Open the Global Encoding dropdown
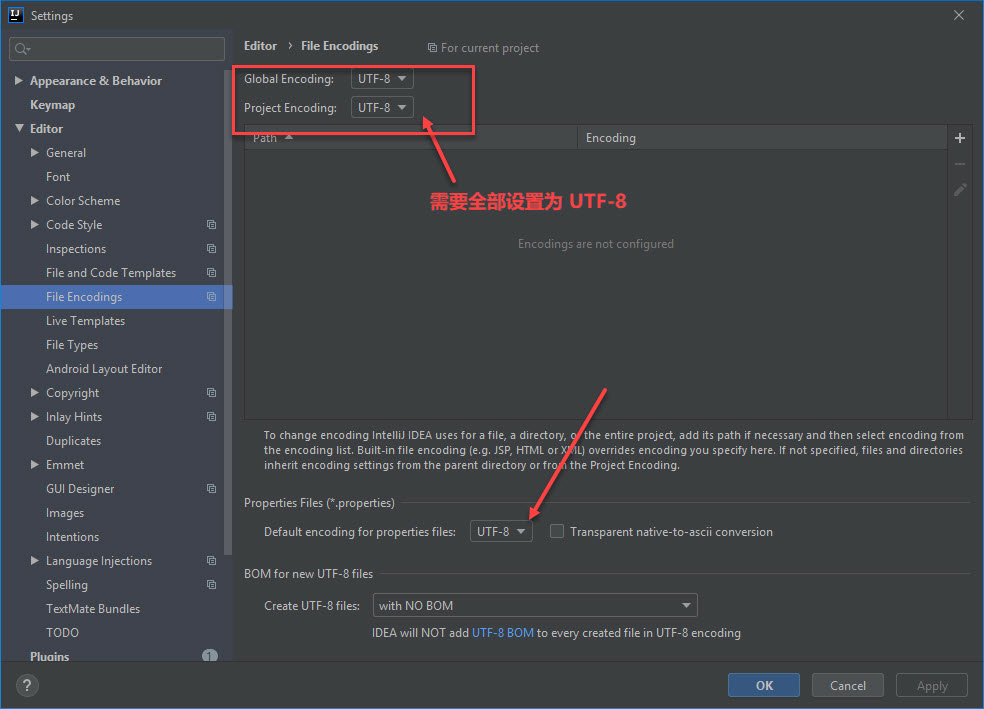This screenshot has height=709, width=984. click(x=382, y=78)
